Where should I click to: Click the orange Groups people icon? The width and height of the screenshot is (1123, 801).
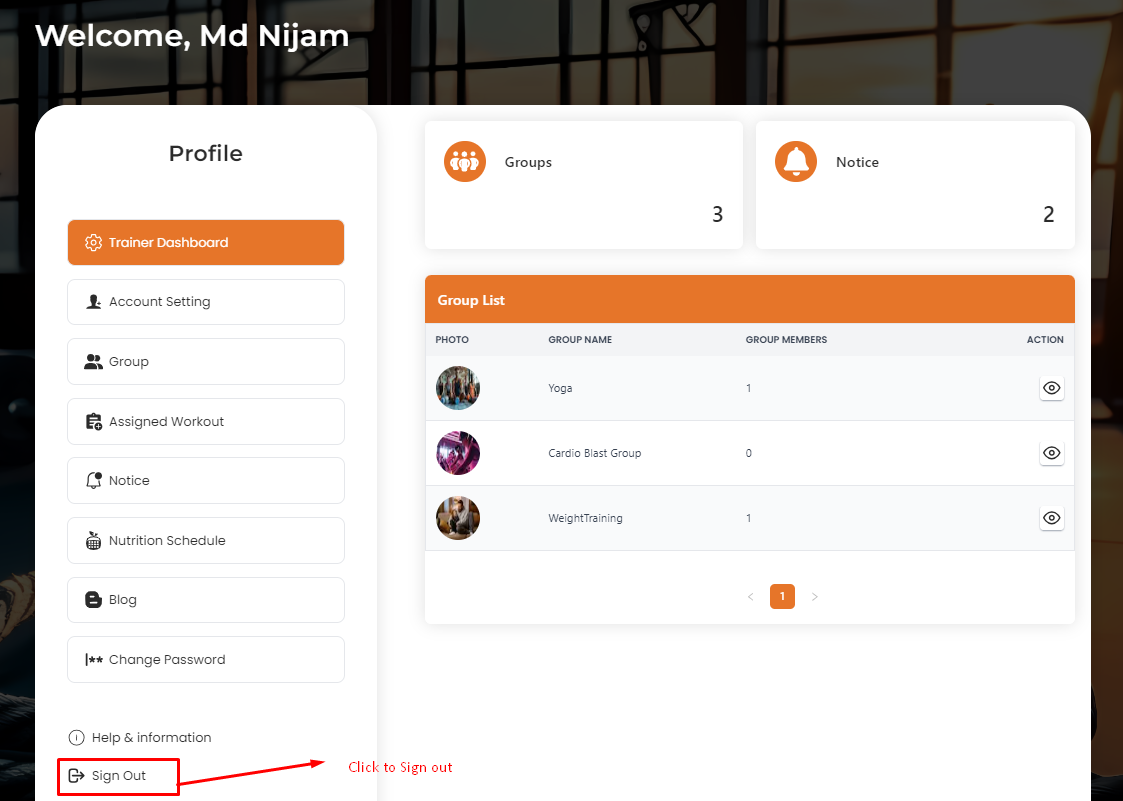[x=465, y=162]
